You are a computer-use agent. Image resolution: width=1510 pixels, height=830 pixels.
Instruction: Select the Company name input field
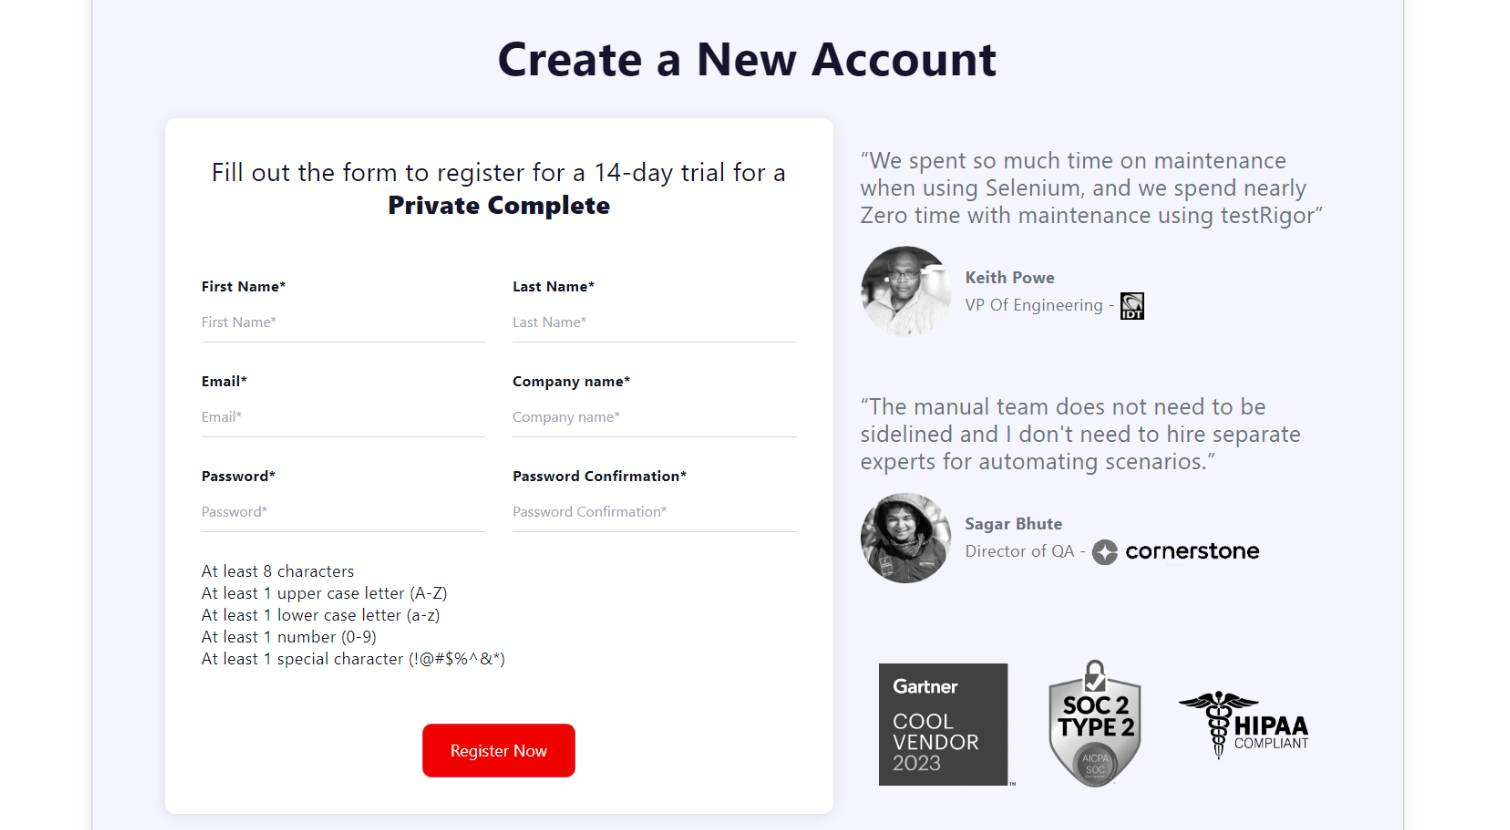[x=654, y=417]
